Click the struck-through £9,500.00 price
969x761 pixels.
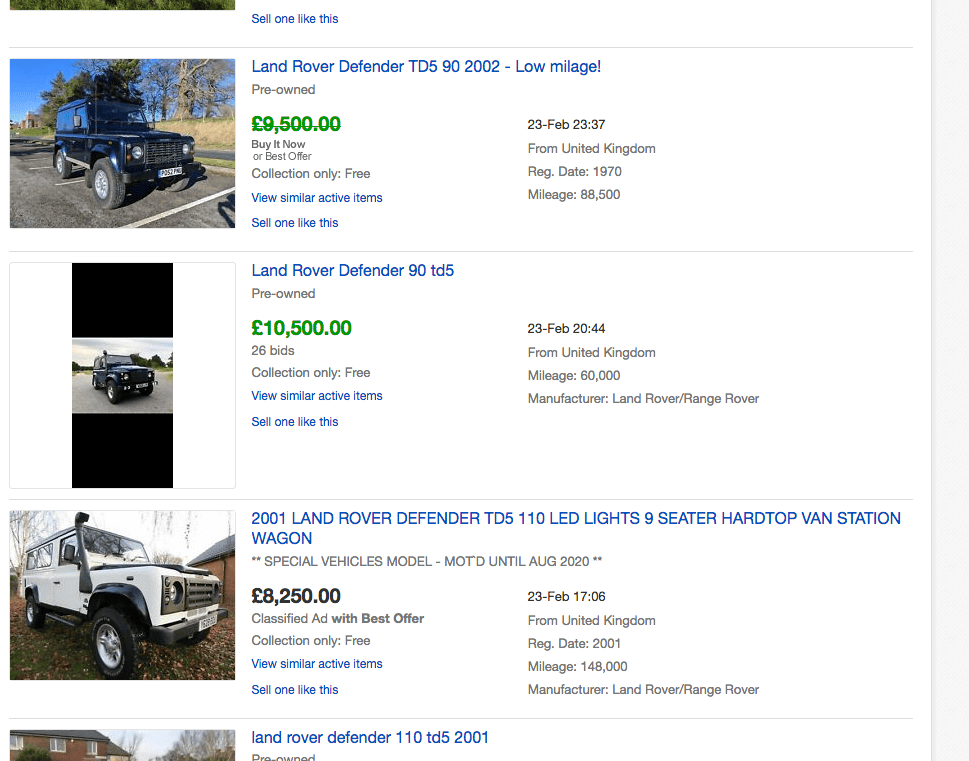(x=296, y=124)
